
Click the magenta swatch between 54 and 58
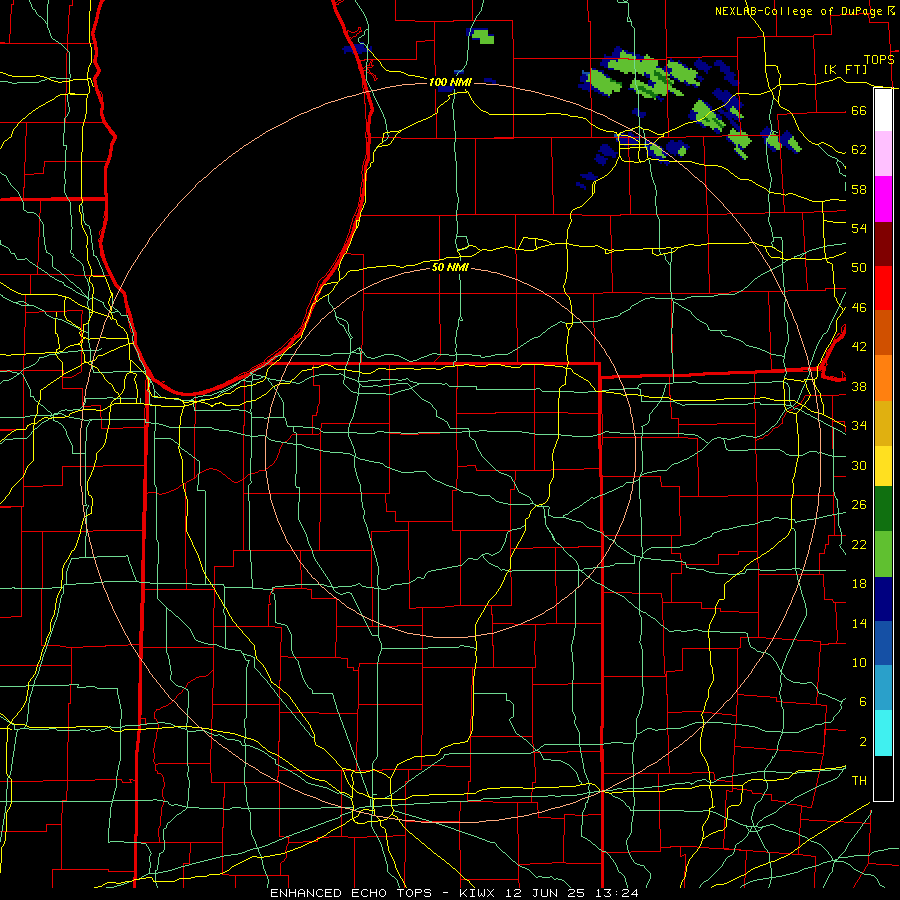(x=883, y=199)
